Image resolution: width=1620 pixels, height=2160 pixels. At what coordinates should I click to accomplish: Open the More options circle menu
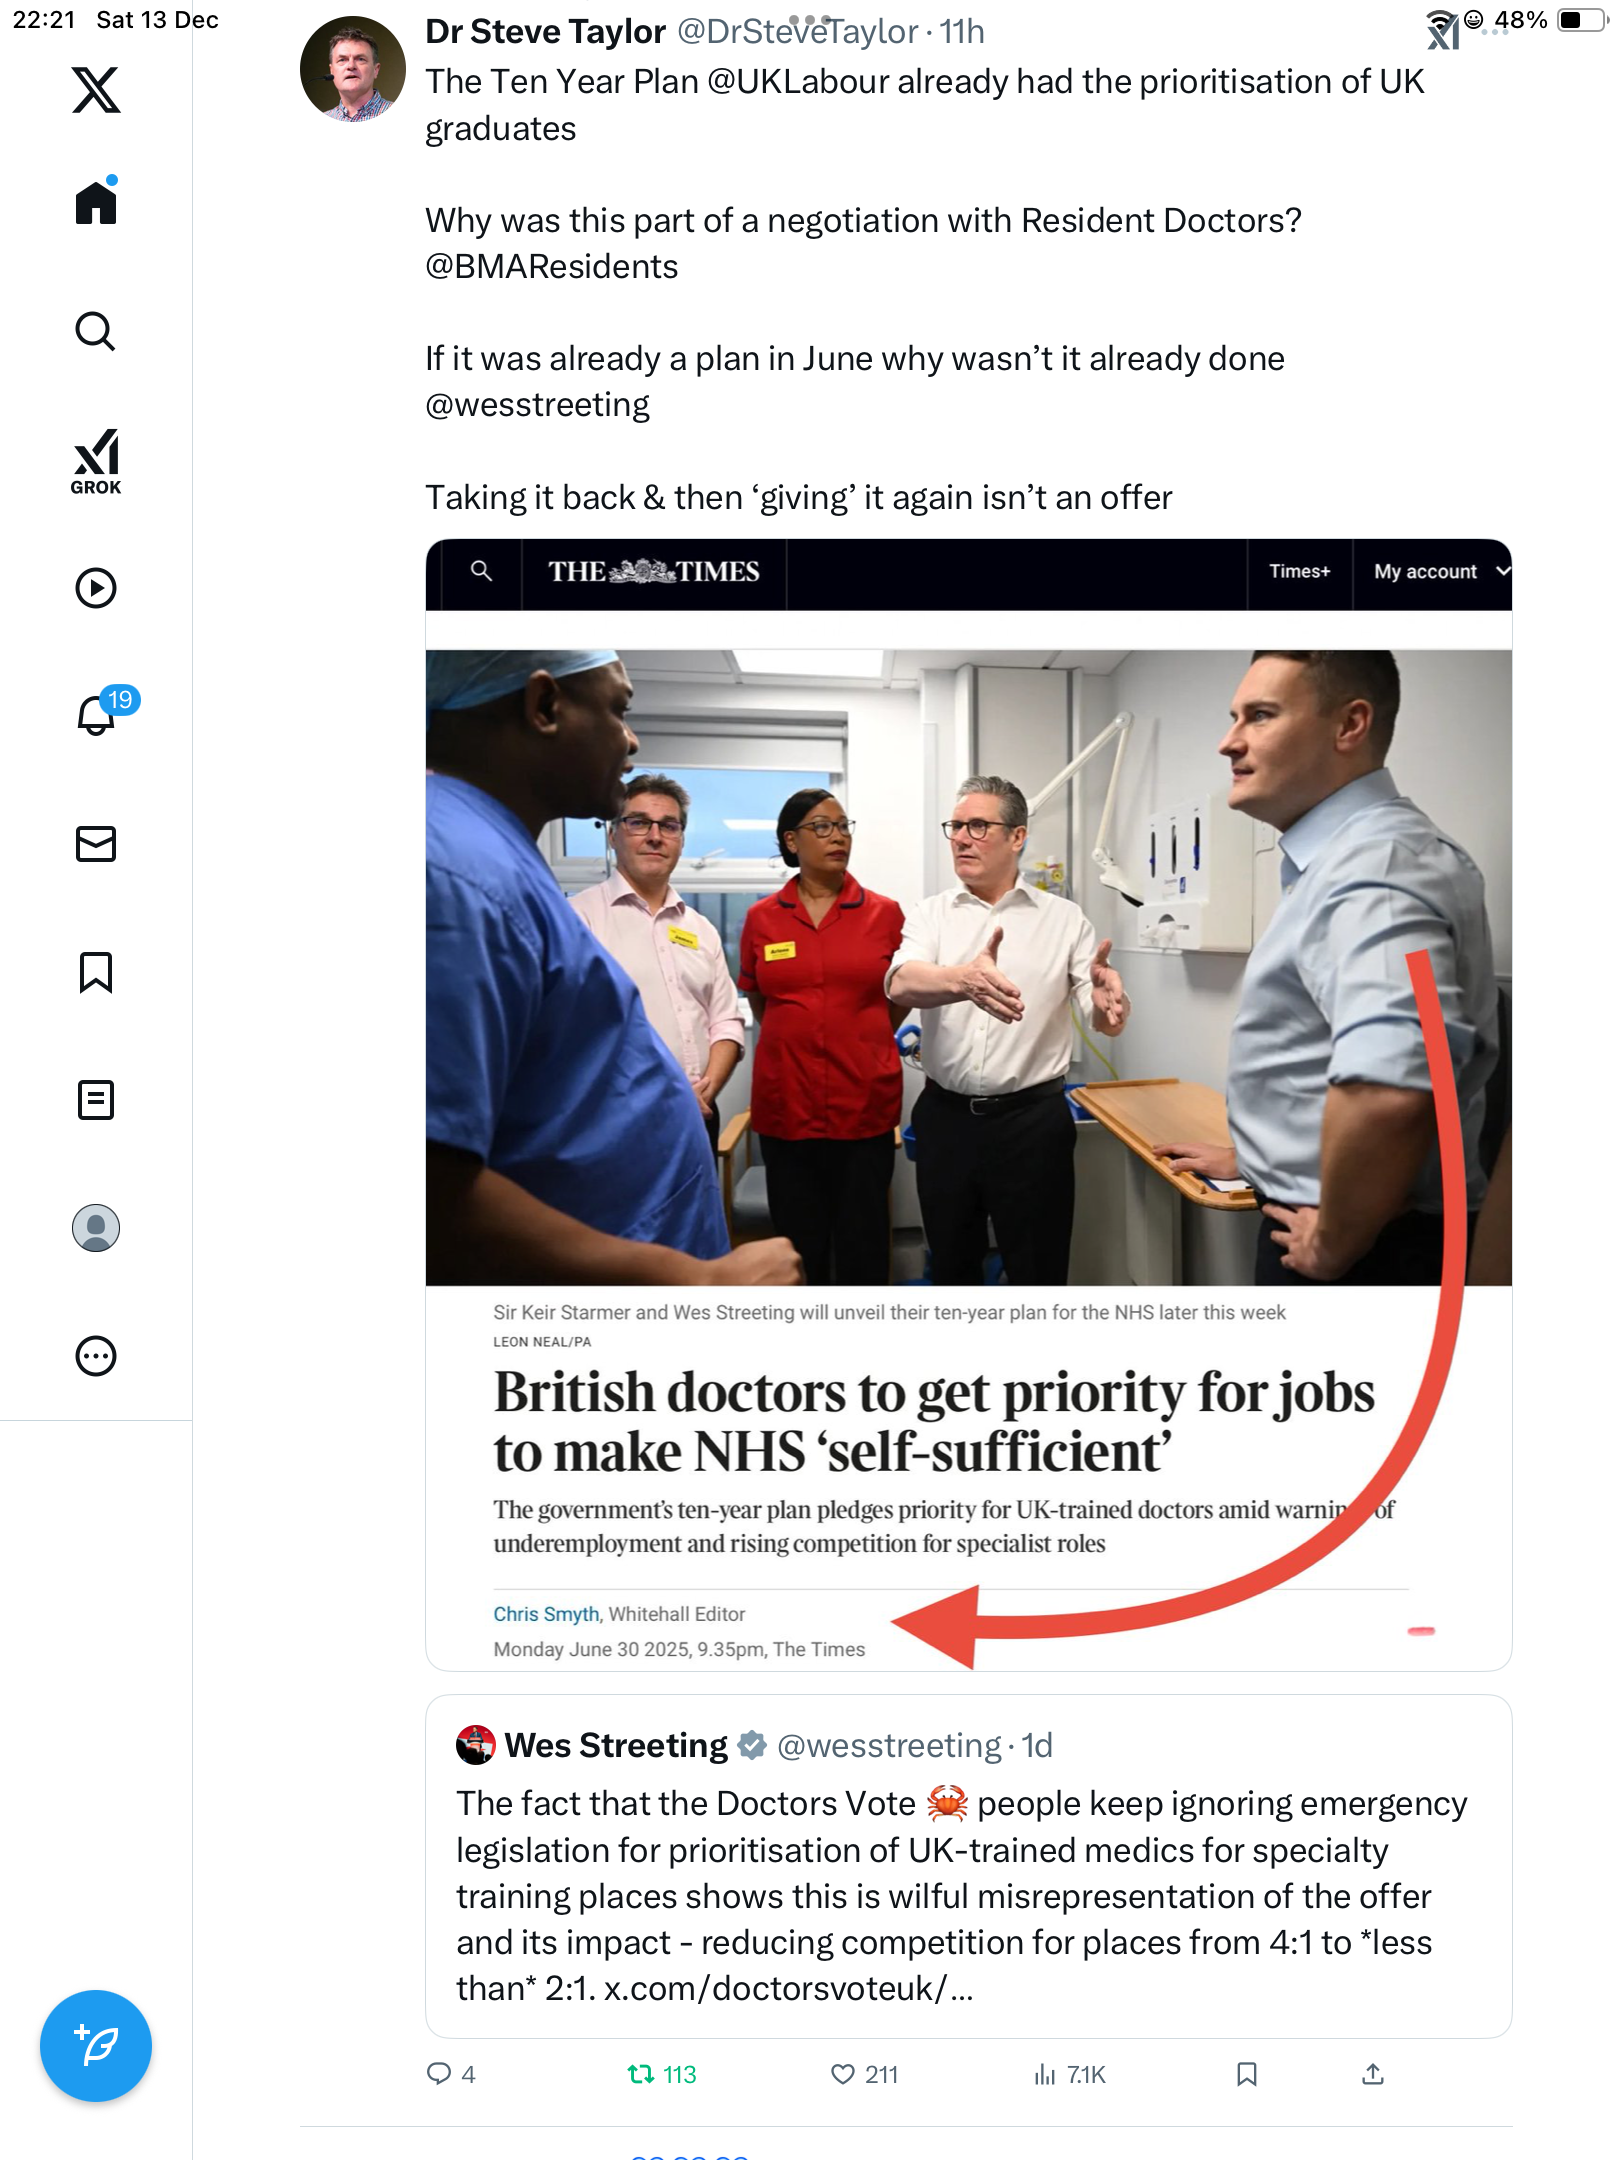96,1356
